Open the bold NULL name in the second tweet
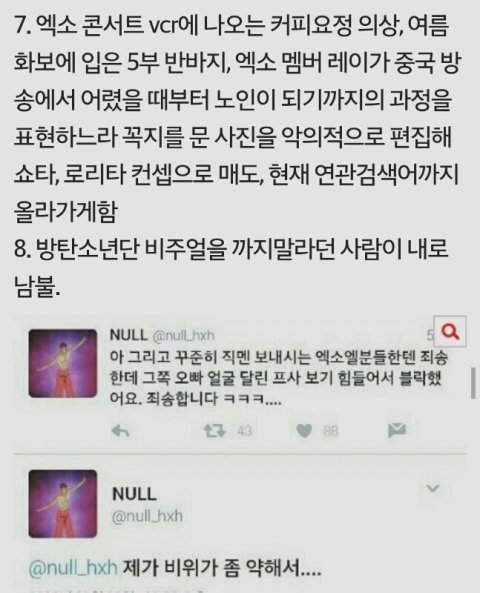 pos(134,494)
